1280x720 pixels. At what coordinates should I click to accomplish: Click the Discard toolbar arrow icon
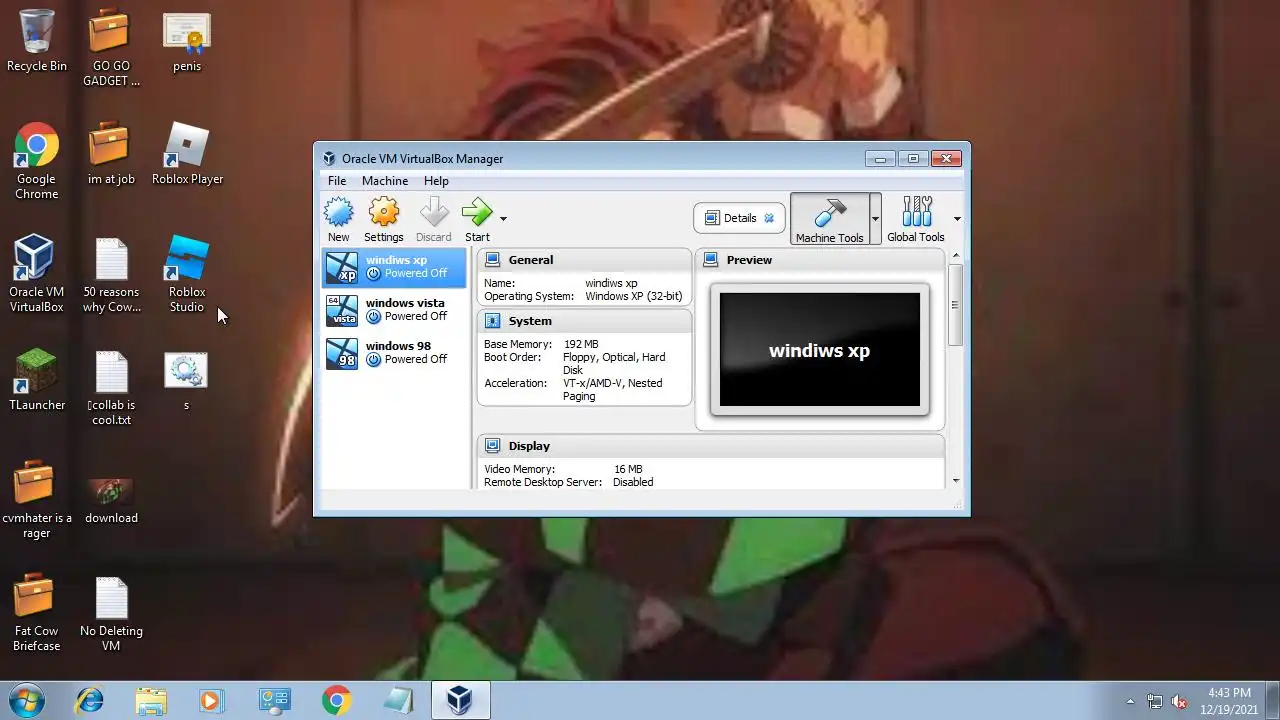click(x=434, y=212)
